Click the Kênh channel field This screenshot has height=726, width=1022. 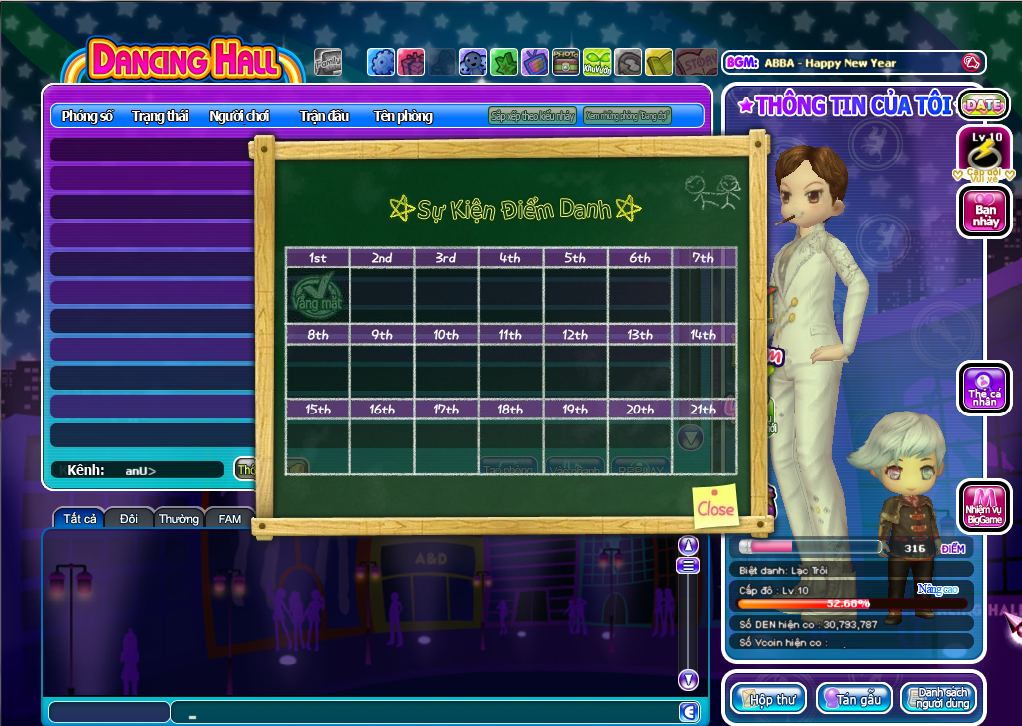pos(138,470)
